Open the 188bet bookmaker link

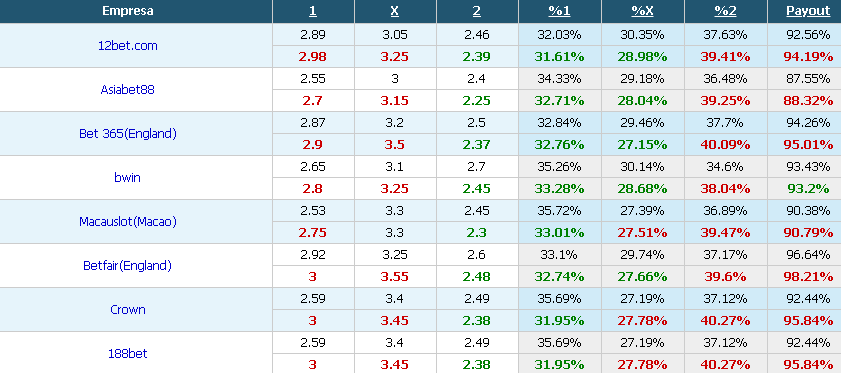tap(128, 354)
